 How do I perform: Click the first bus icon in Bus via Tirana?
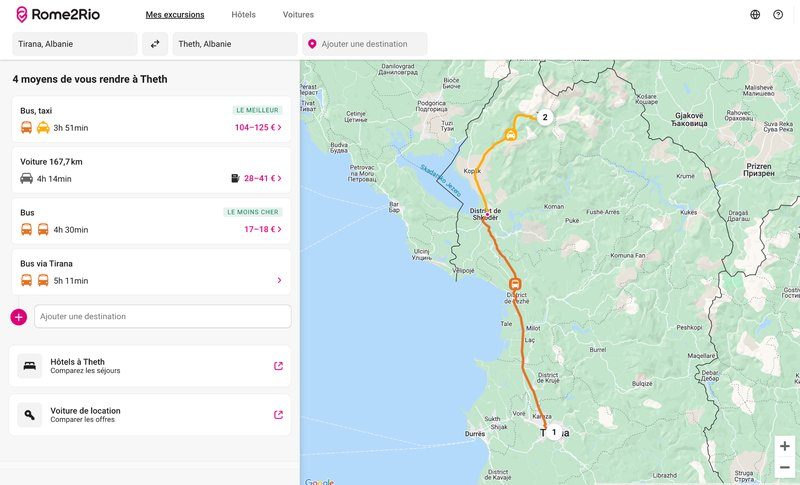tap(27, 280)
